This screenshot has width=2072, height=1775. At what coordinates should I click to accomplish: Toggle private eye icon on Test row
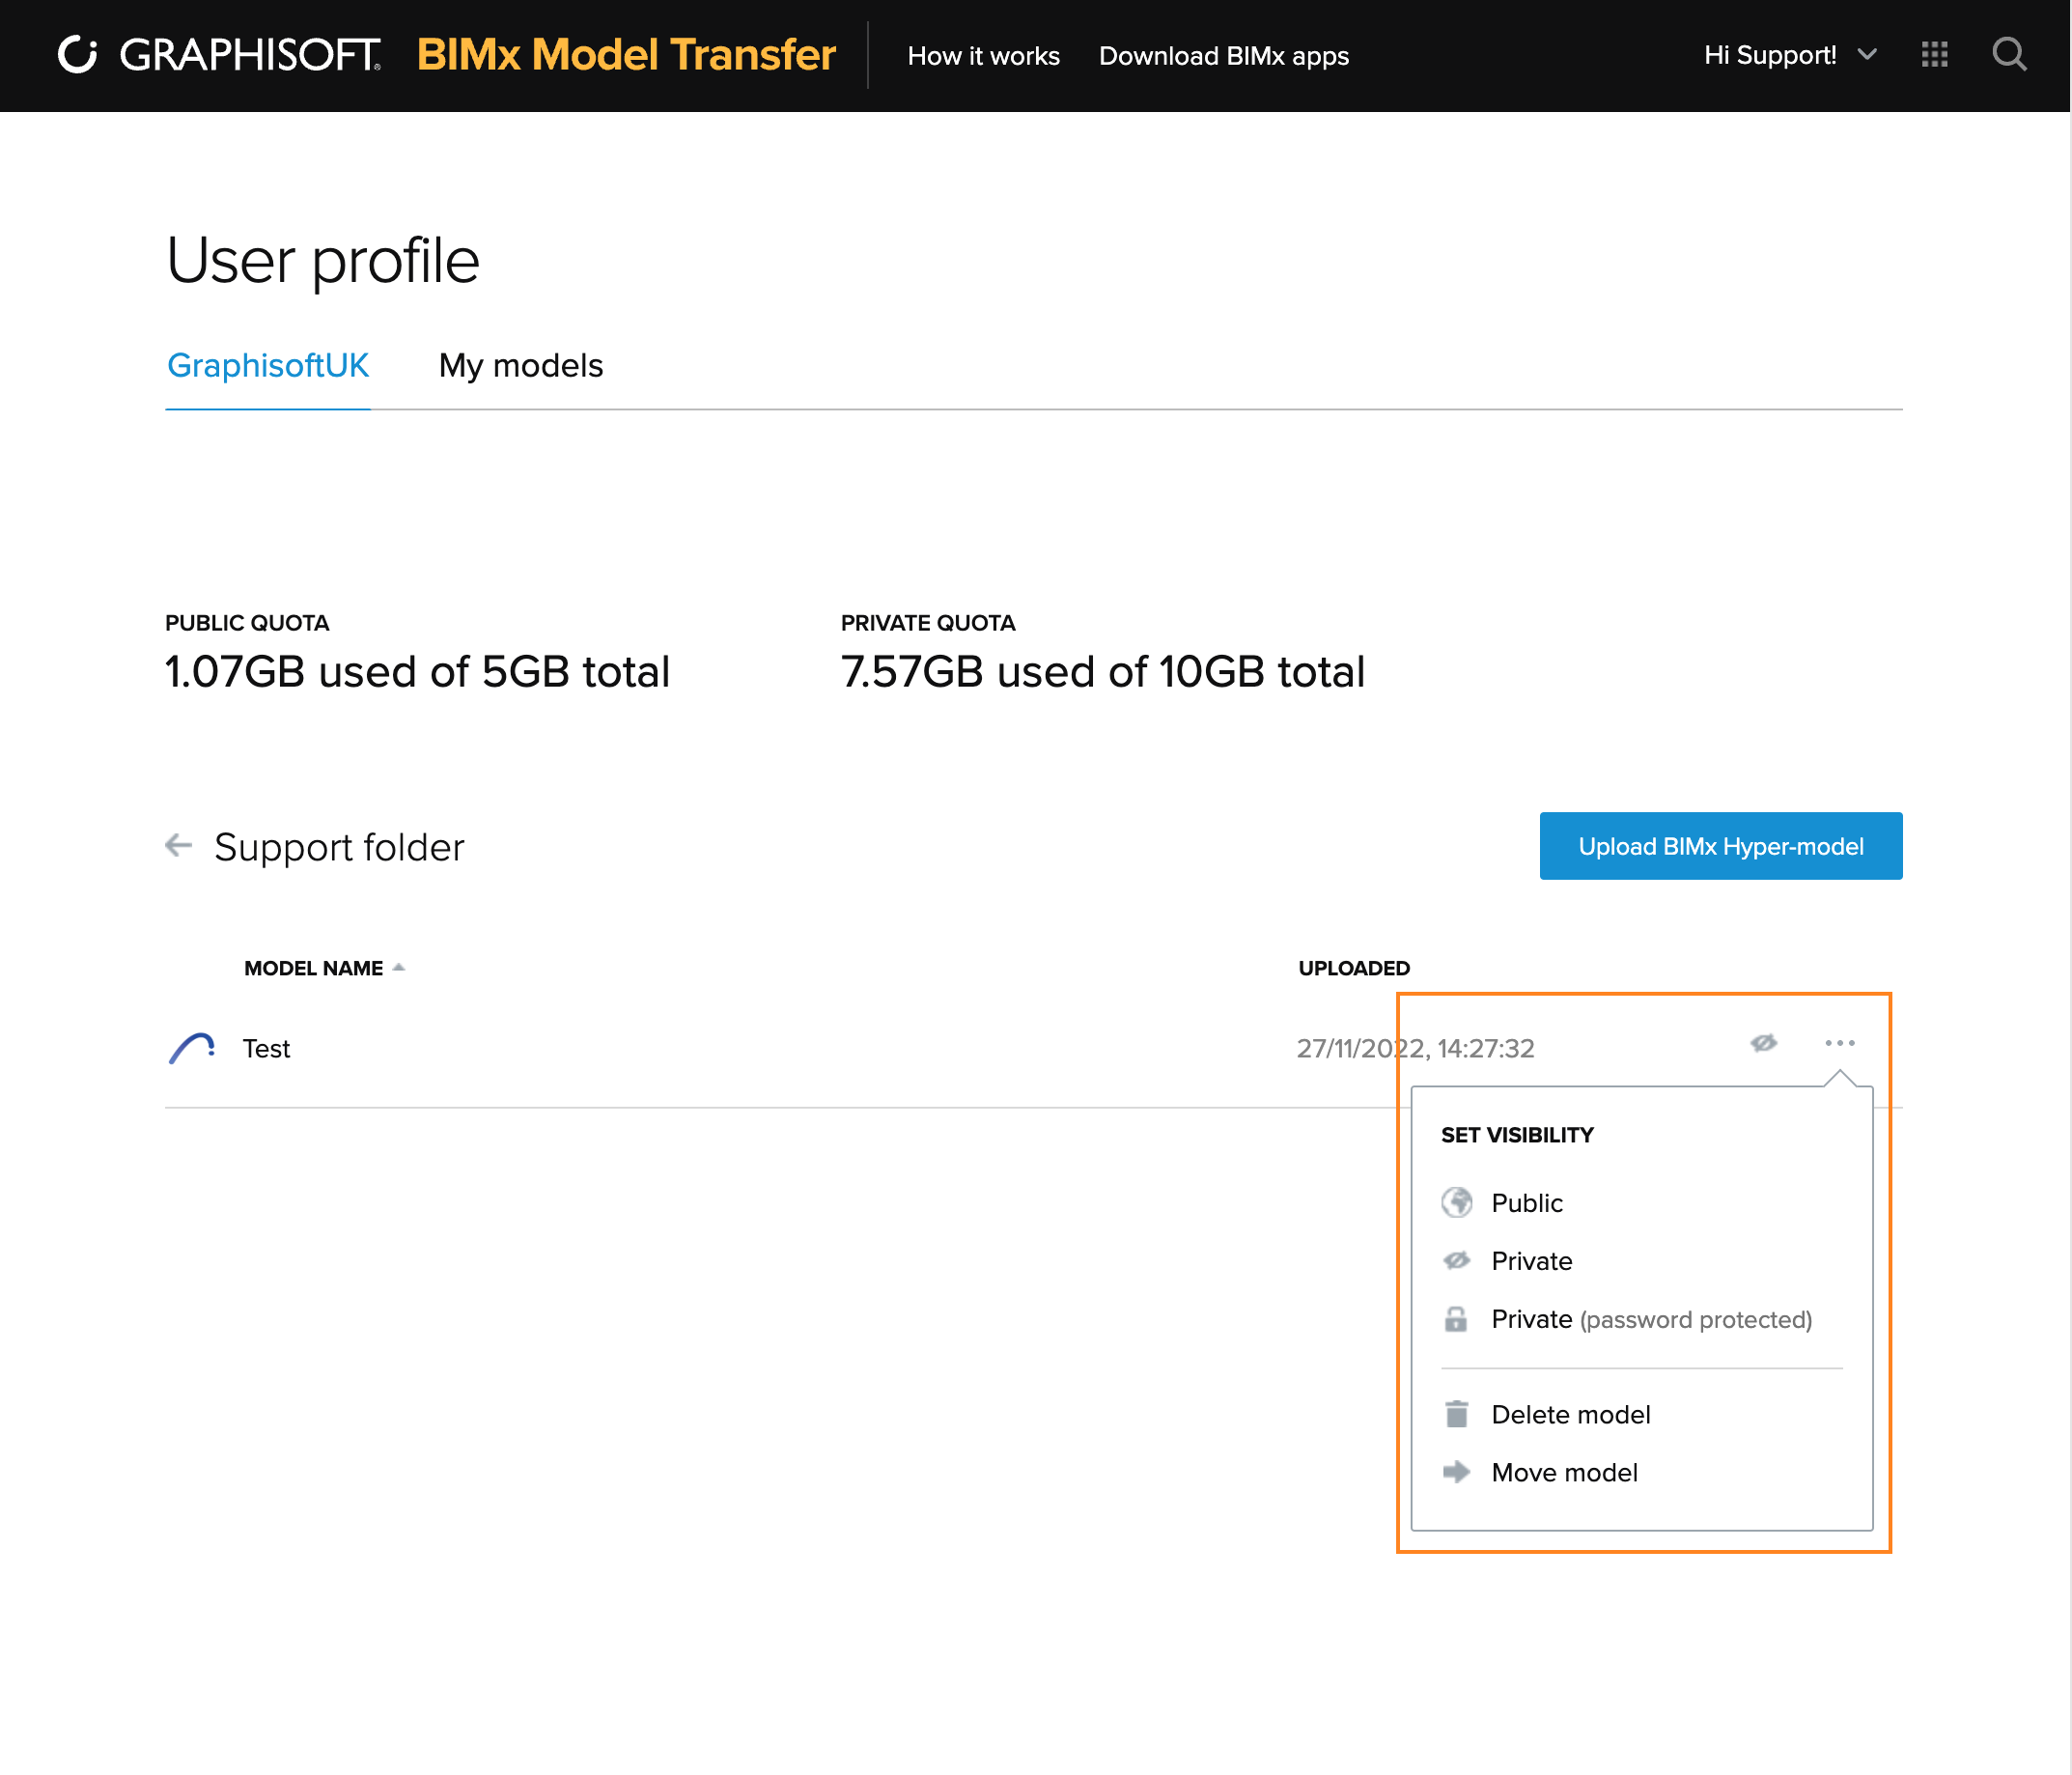click(x=1763, y=1043)
